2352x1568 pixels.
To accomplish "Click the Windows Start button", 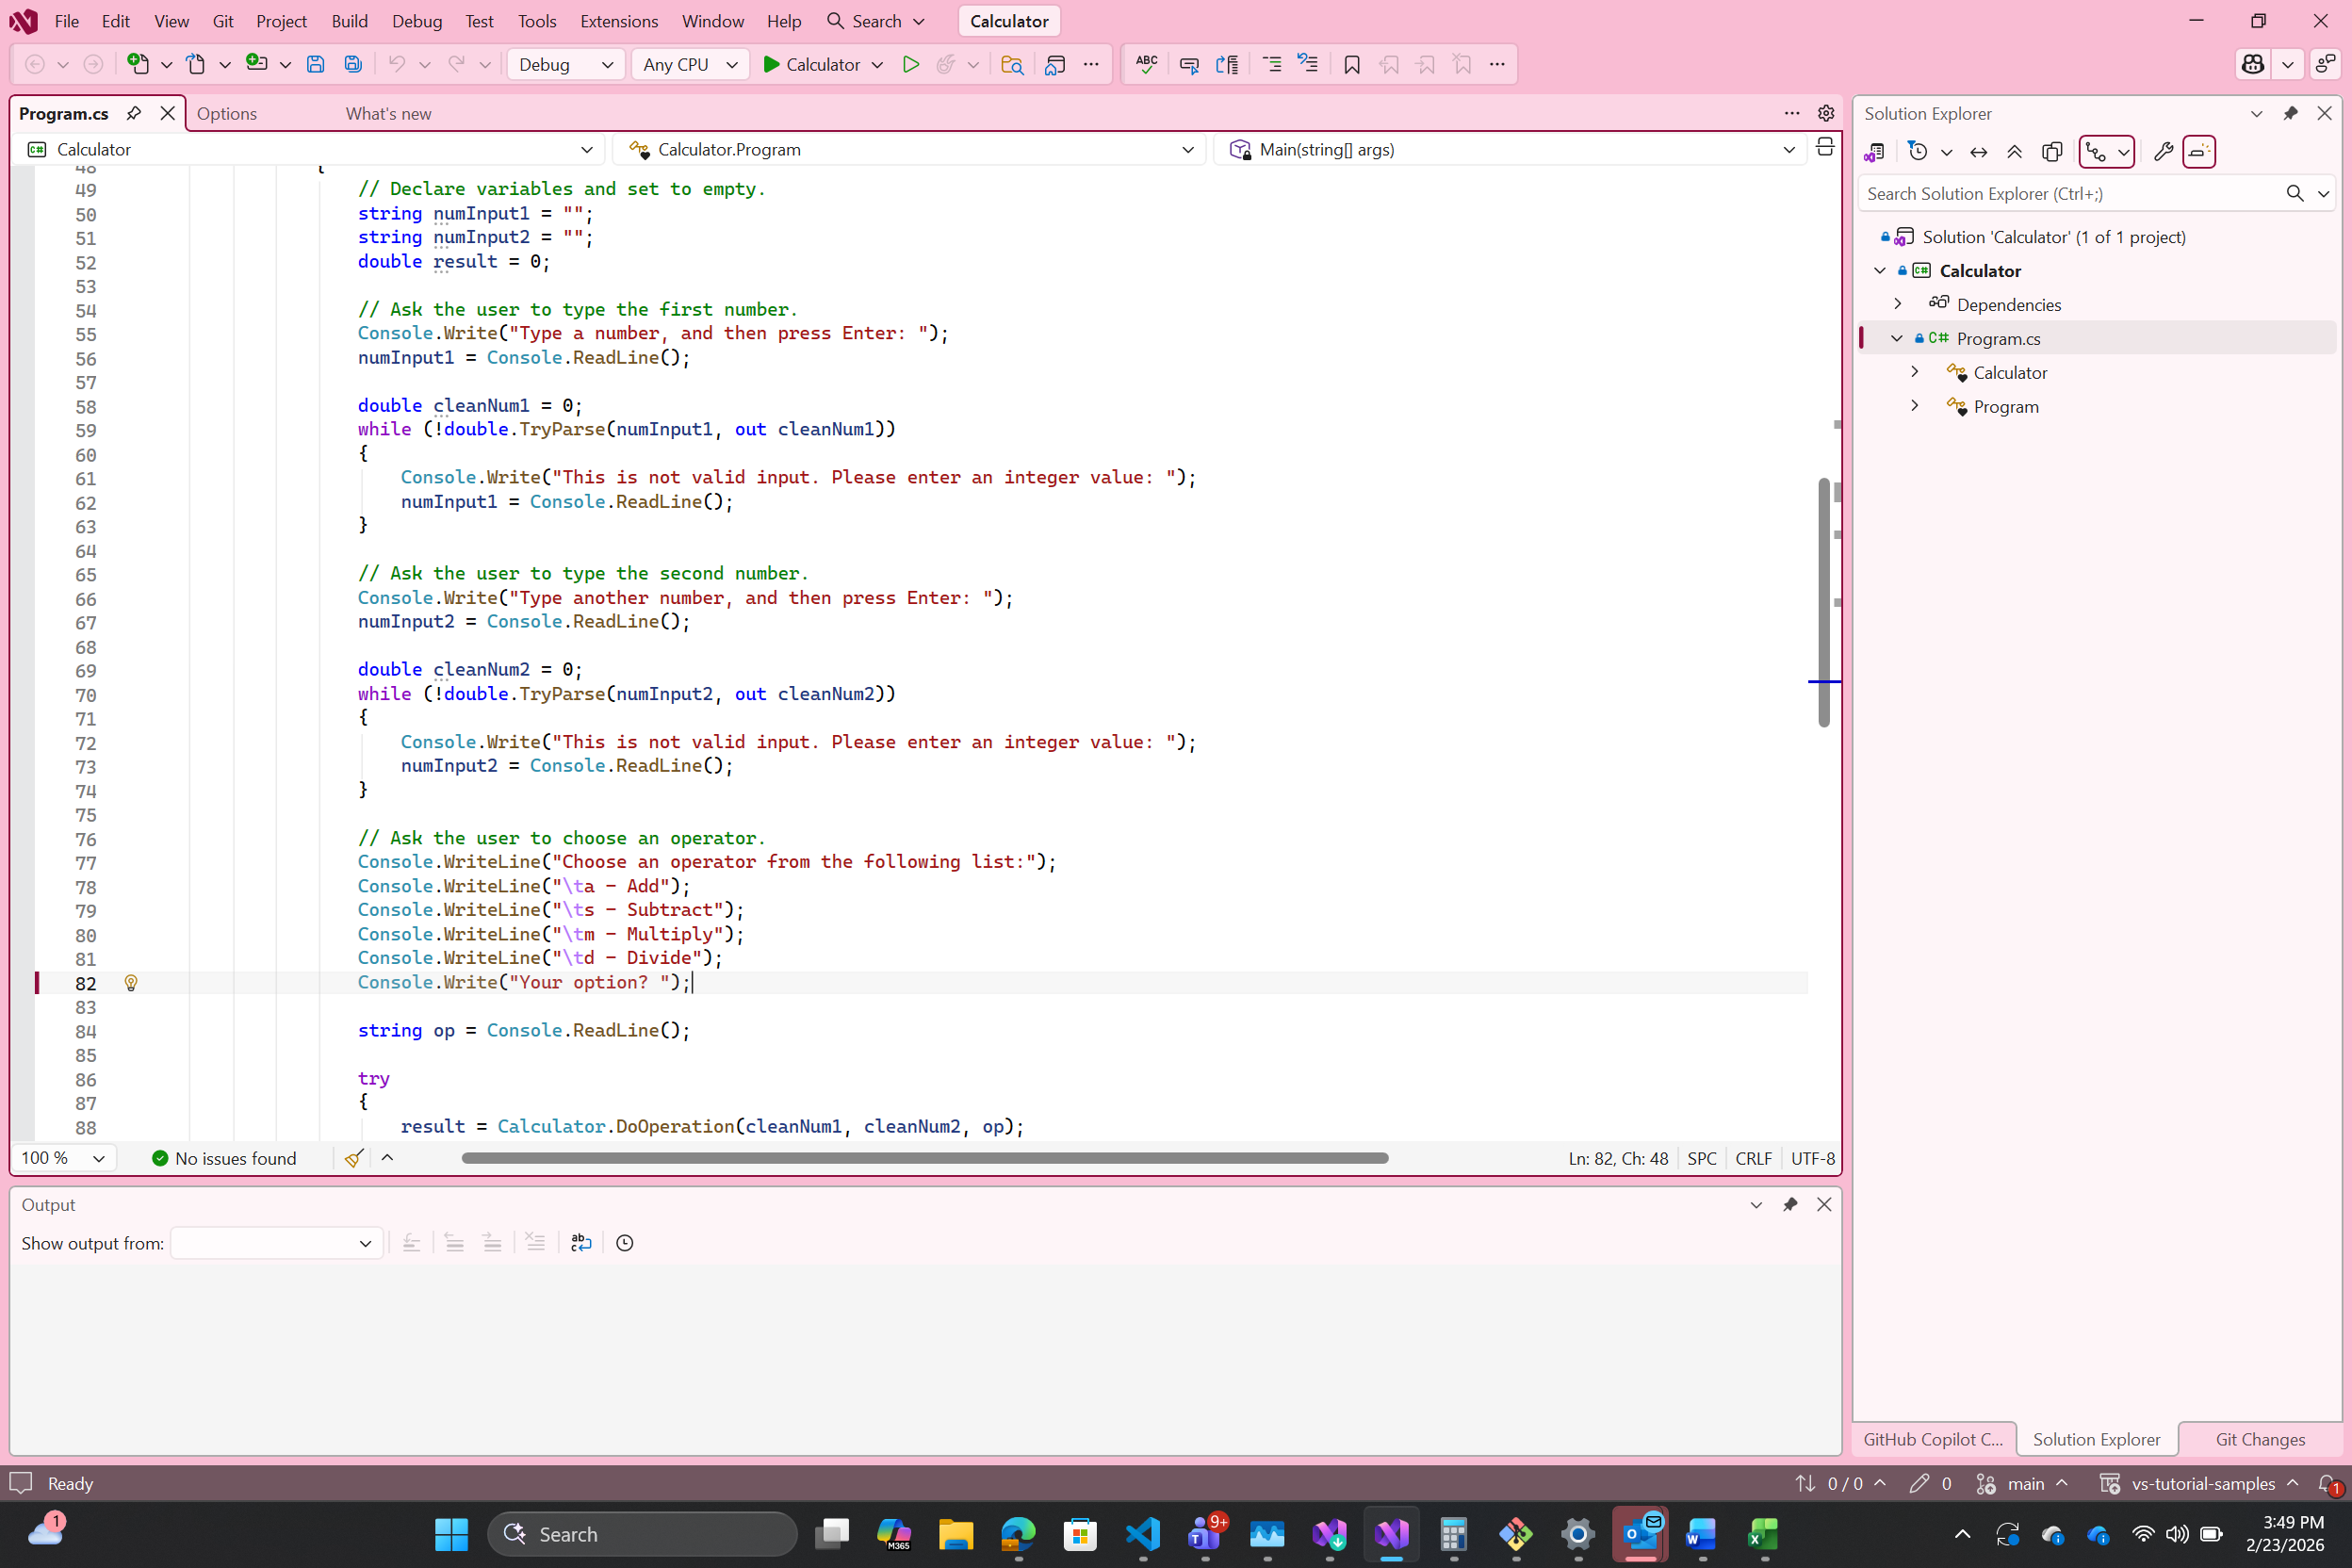I will pyautogui.click(x=451, y=1534).
